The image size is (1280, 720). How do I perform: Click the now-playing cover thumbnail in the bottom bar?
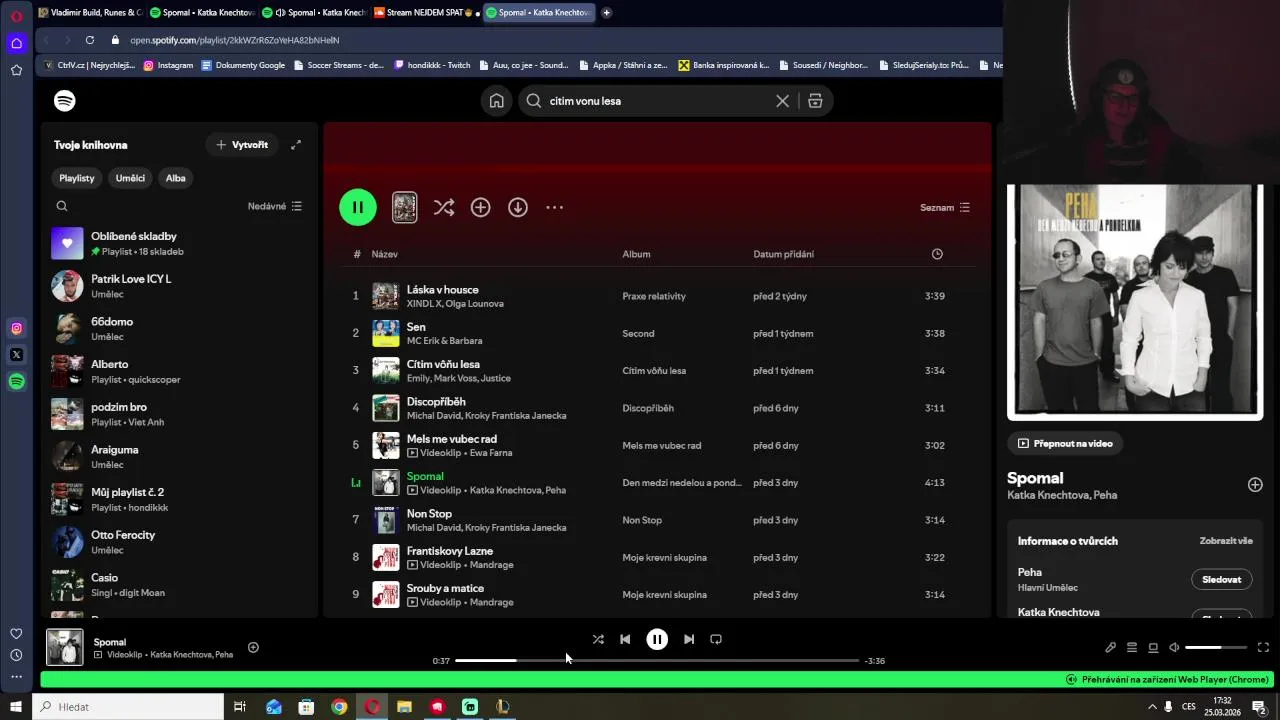65,647
